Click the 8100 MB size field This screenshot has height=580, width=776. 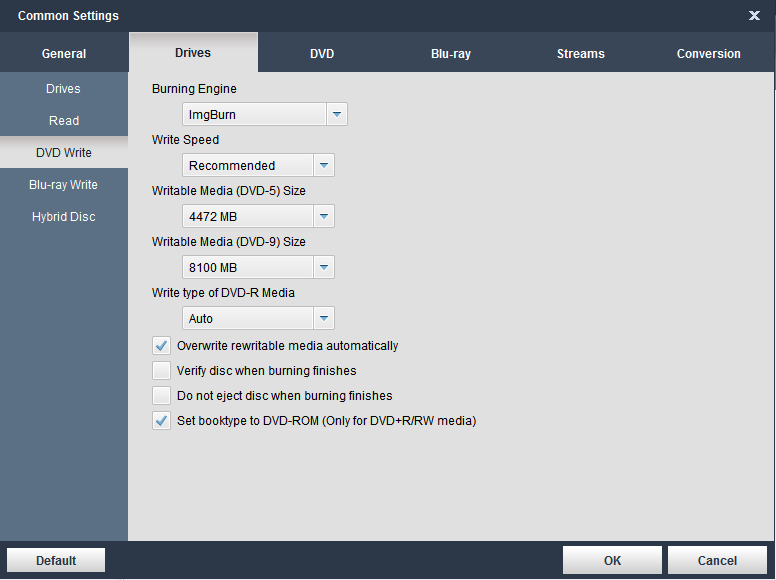tap(247, 267)
